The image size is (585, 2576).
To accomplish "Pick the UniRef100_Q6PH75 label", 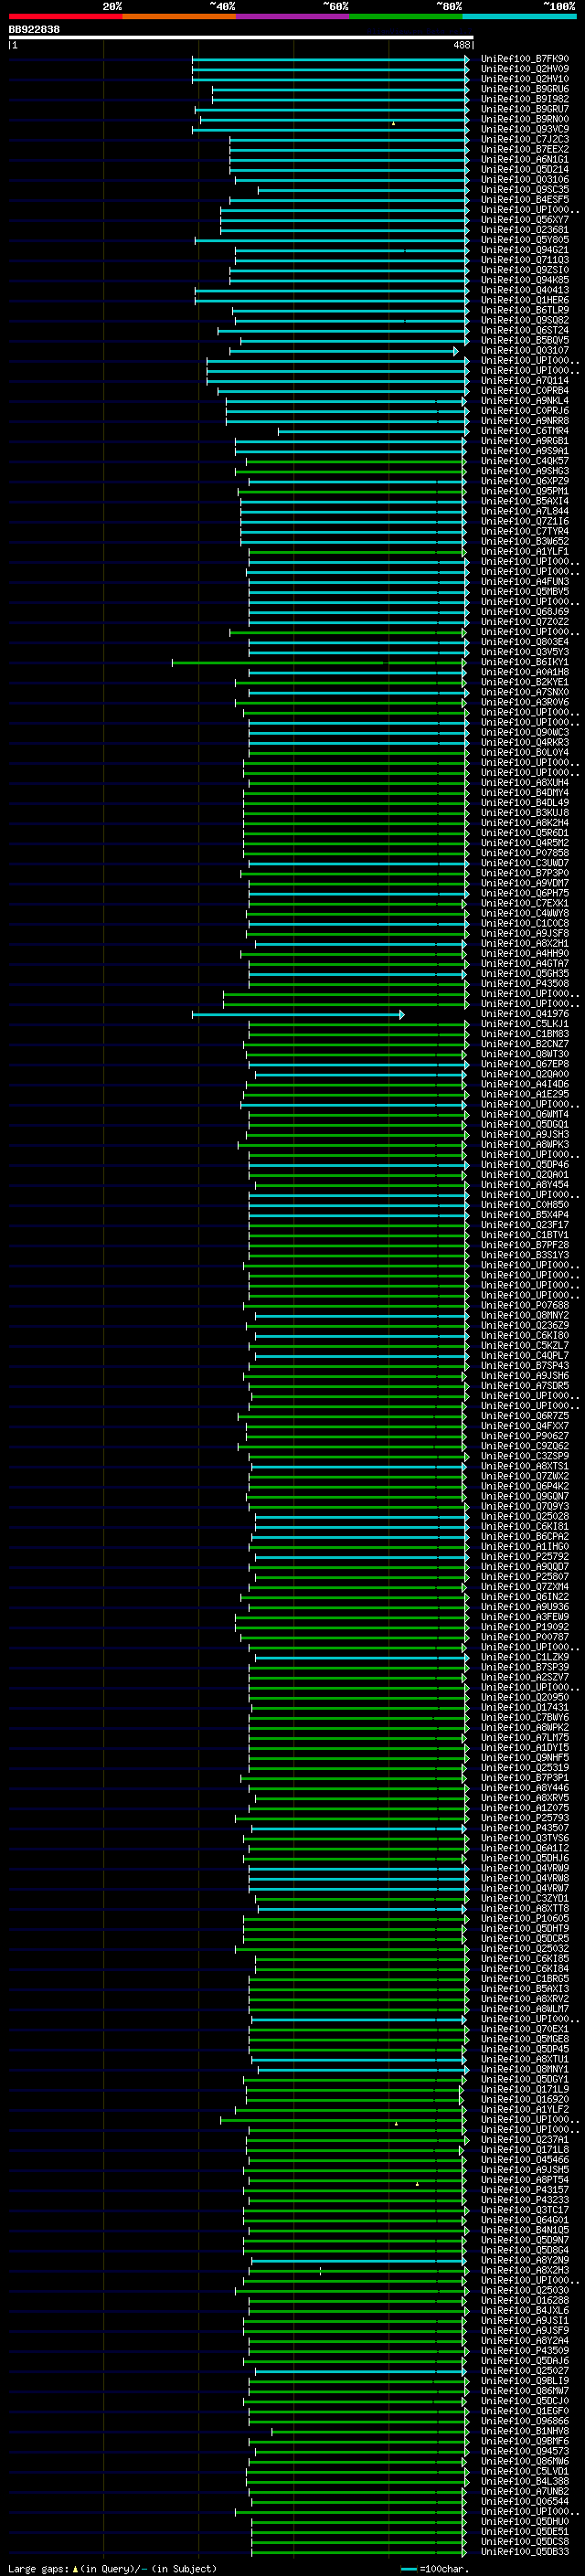I will (x=525, y=893).
